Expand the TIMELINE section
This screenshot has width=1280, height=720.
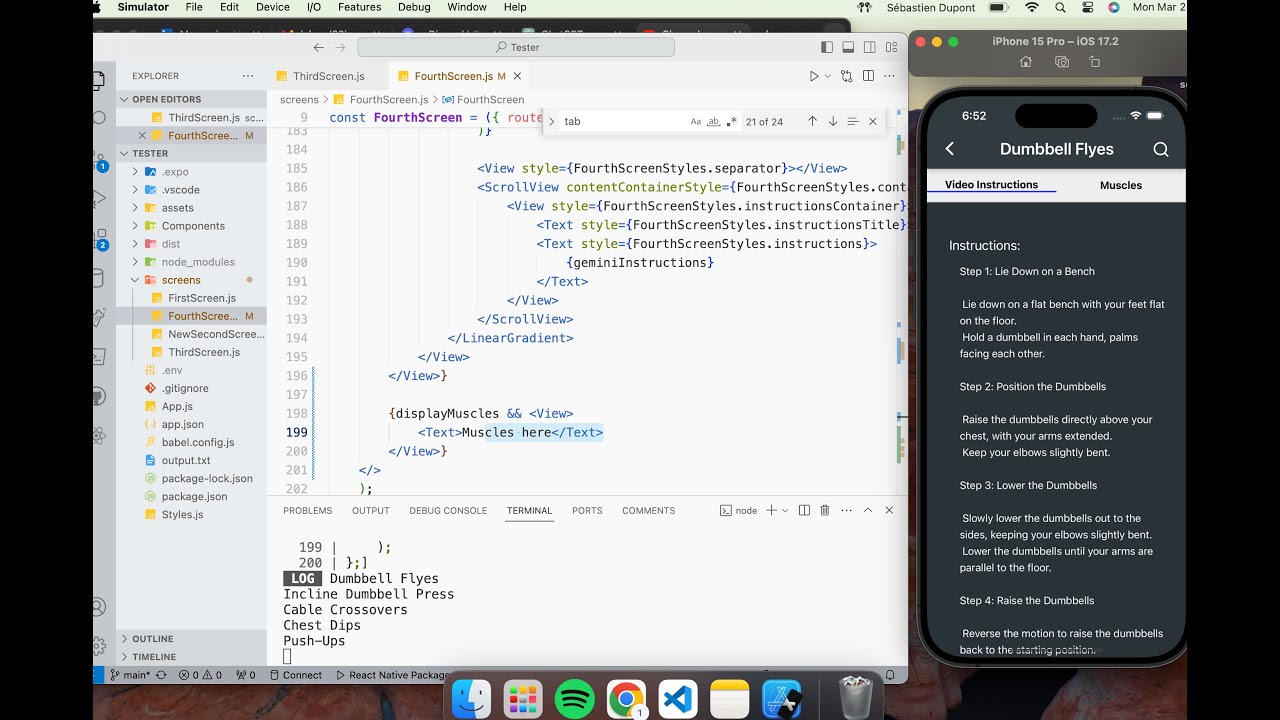(x=192, y=656)
